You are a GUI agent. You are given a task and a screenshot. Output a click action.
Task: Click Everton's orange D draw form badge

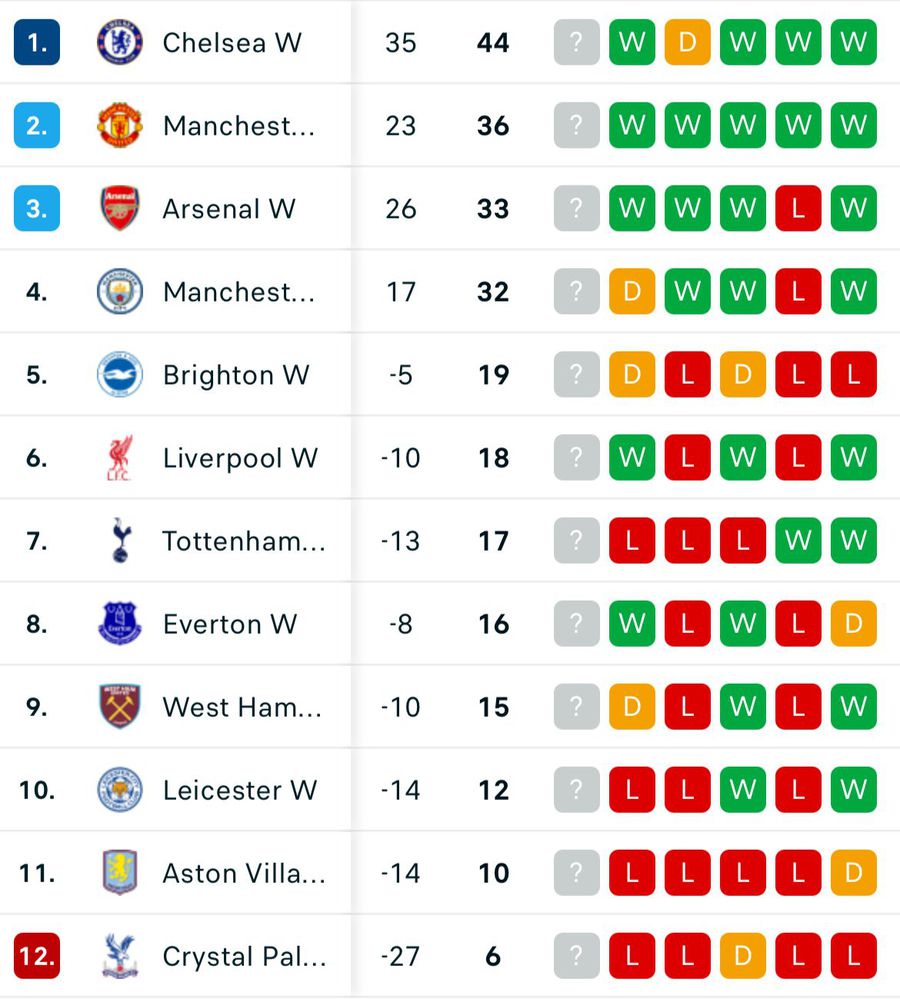click(853, 624)
